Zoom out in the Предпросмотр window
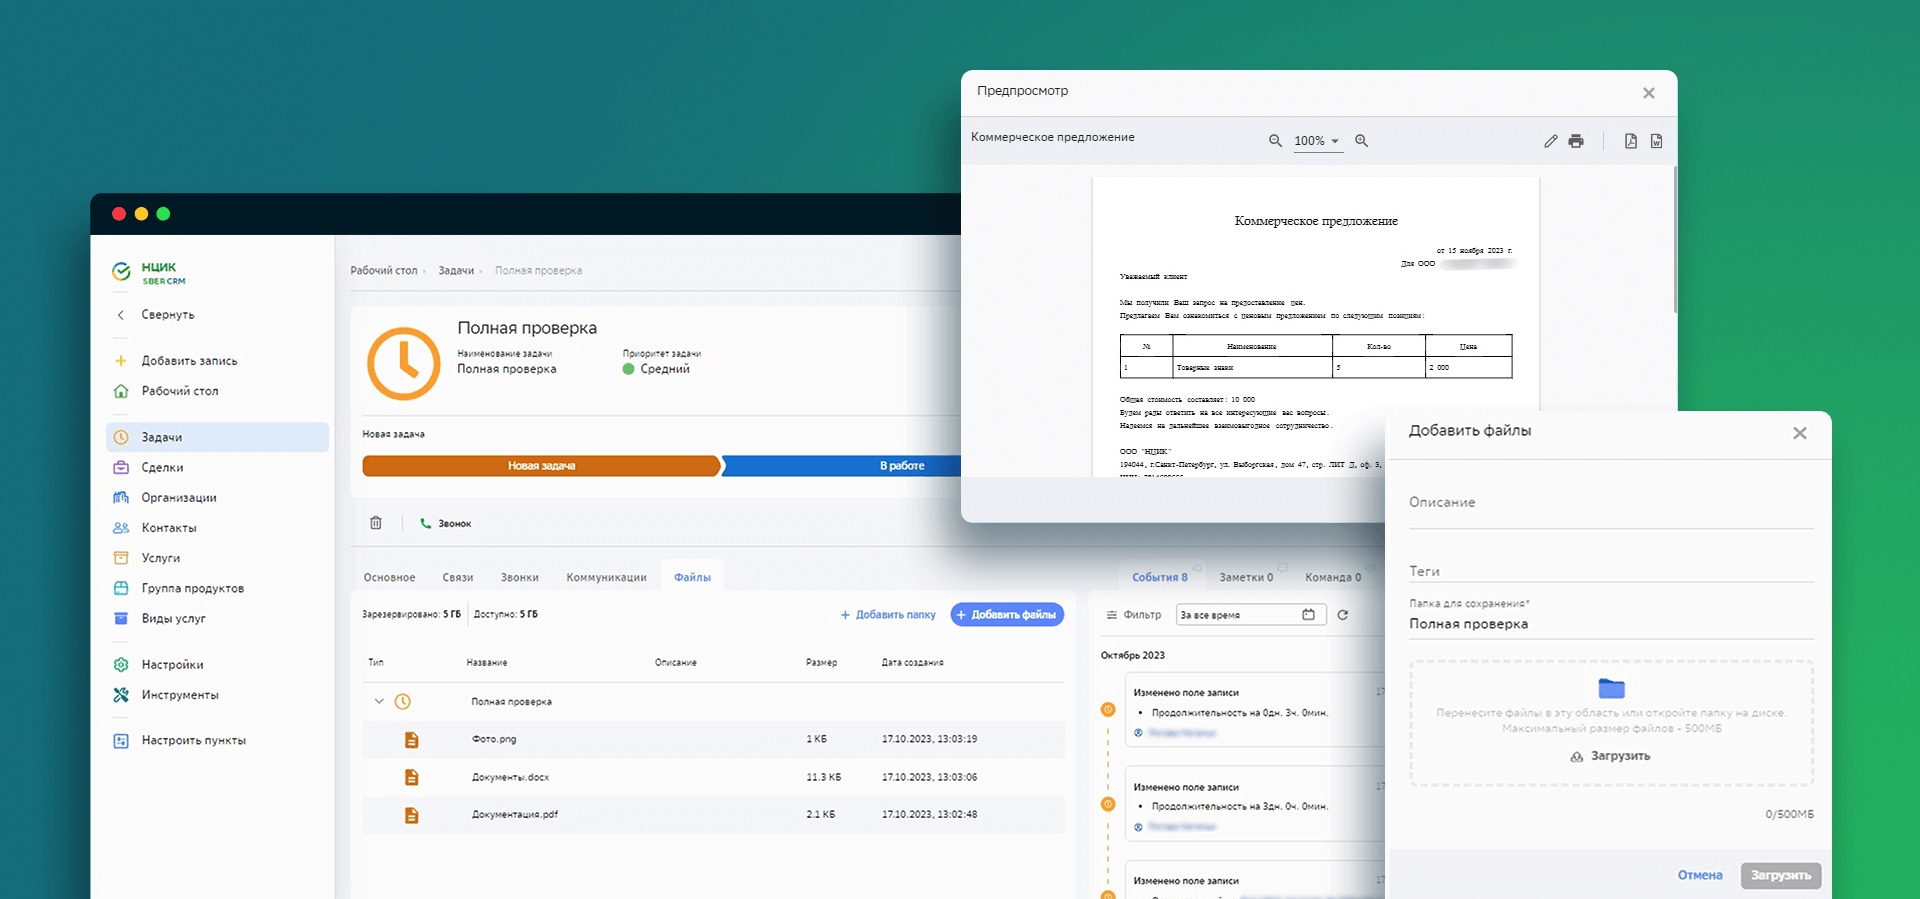 tap(1275, 141)
